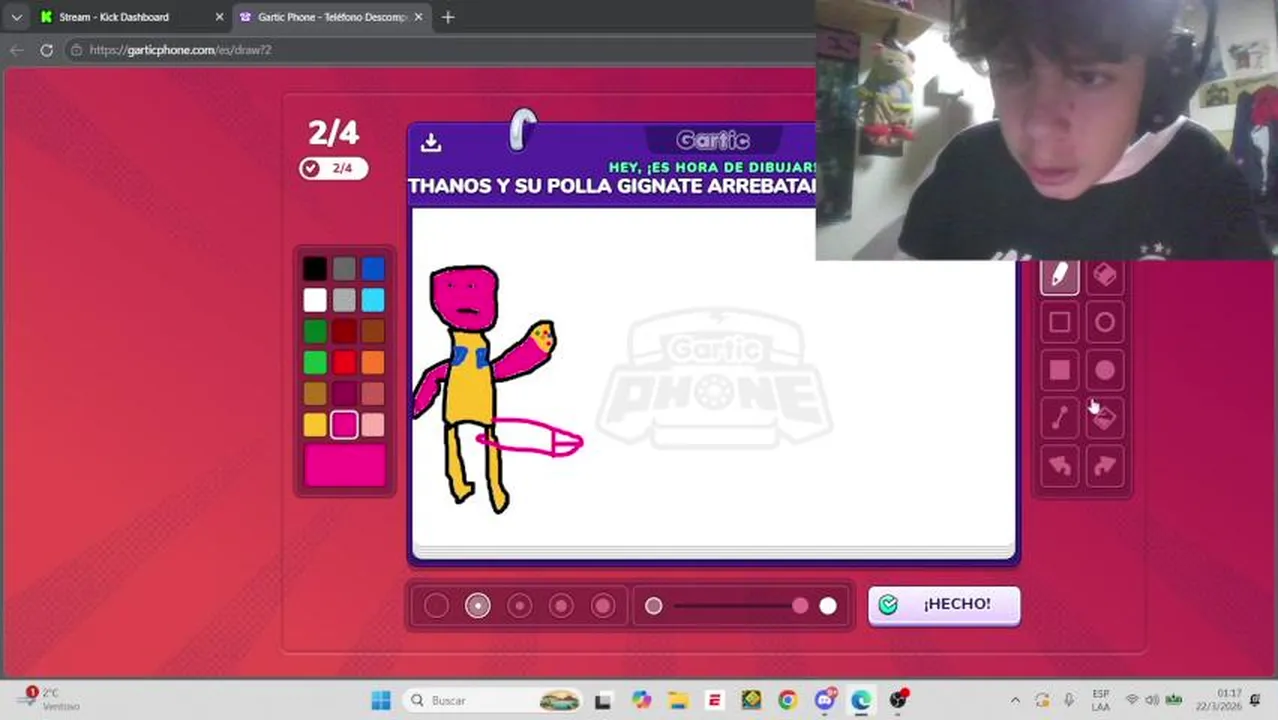
Task: Open the Windows Start menu
Action: [381, 700]
